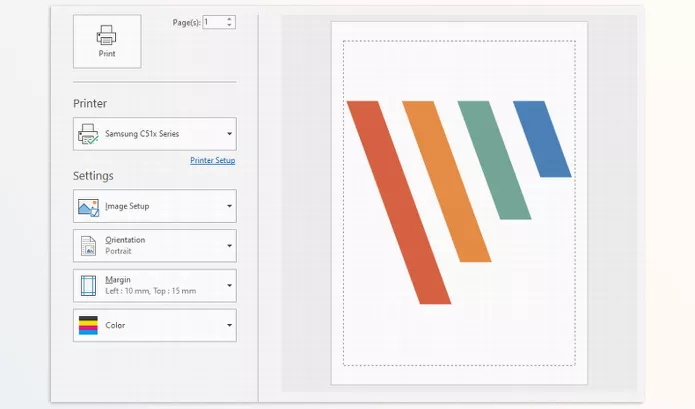Increase page count with the up arrow
The width and height of the screenshot is (695, 409).
tap(230, 18)
